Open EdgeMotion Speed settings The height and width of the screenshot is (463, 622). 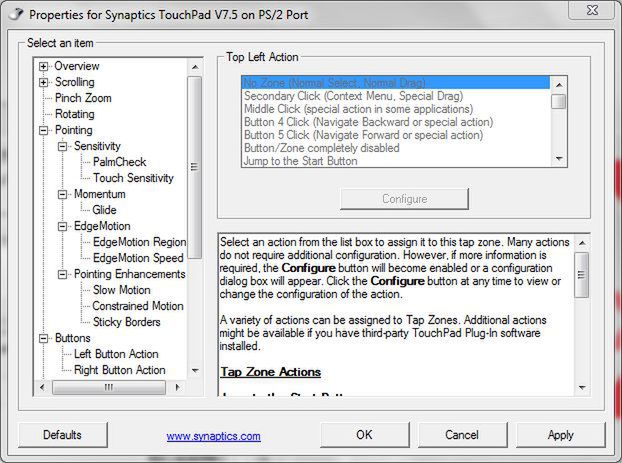(x=138, y=257)
